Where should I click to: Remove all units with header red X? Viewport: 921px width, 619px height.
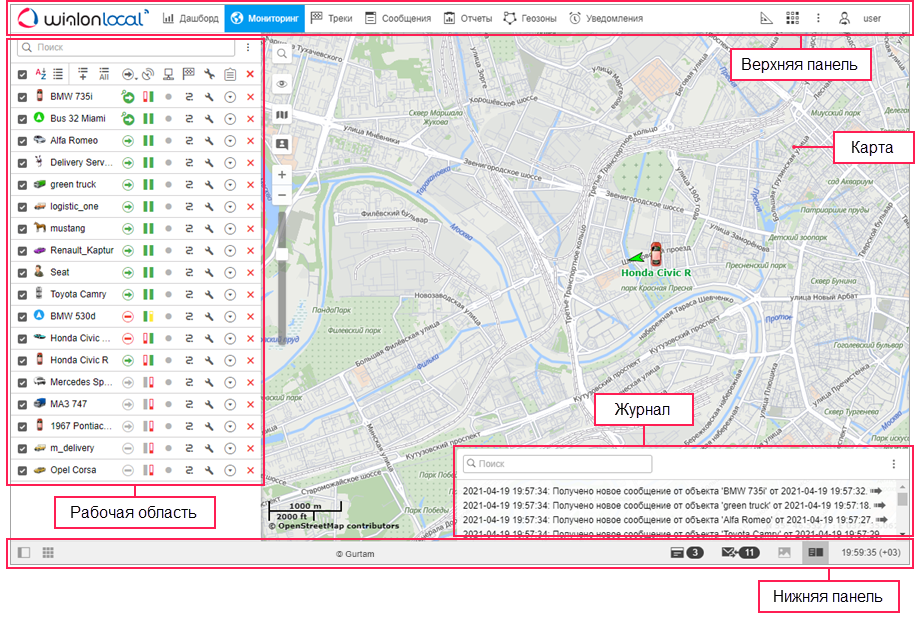250,74
